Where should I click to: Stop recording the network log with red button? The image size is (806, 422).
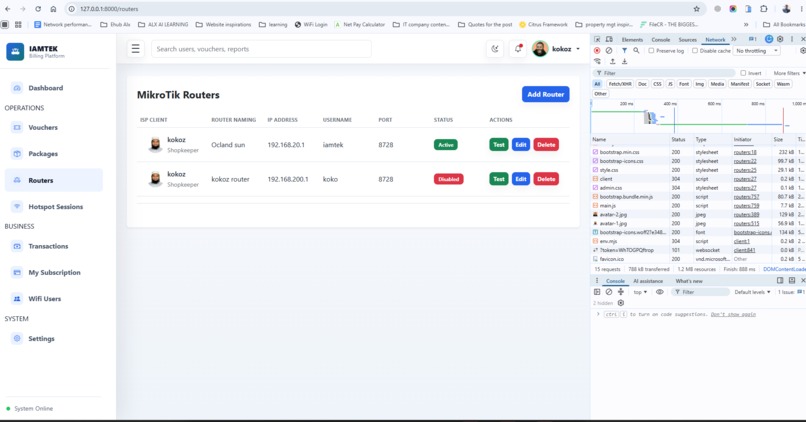click(597, 51)
